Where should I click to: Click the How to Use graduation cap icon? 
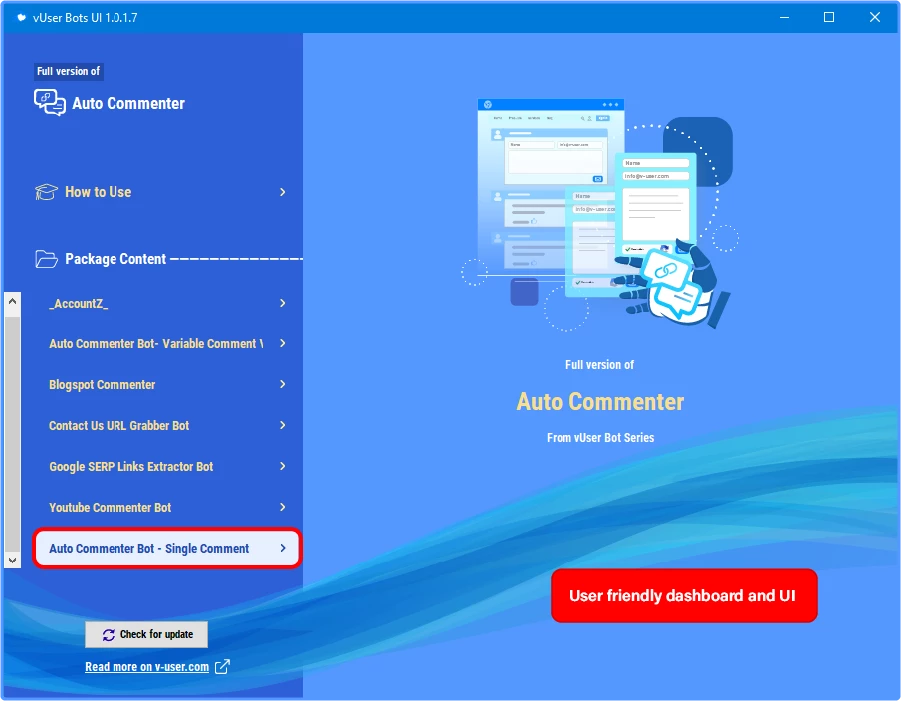point(46,192)
